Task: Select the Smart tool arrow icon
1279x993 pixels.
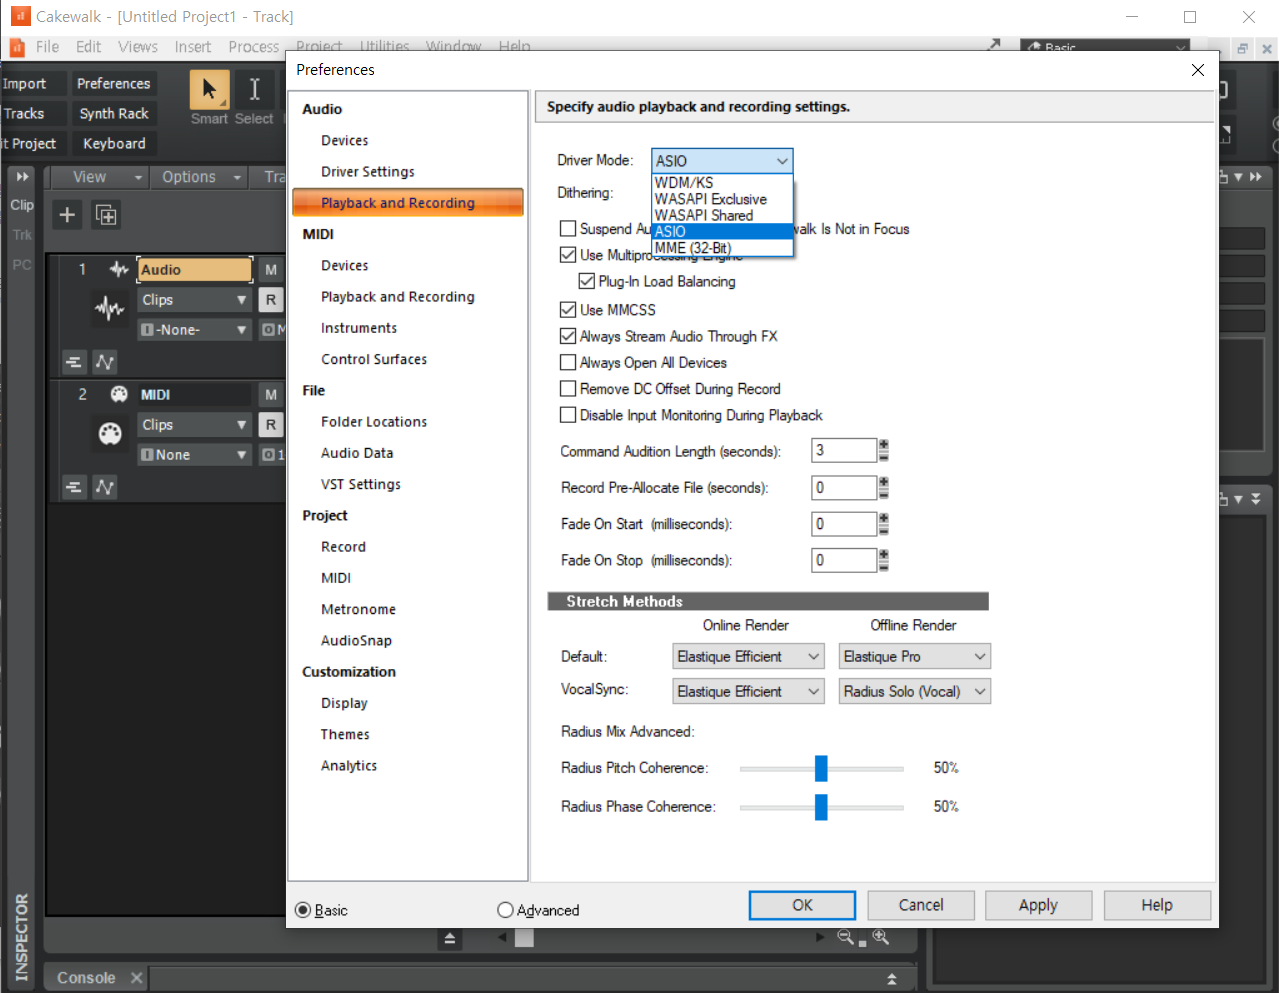Action: (x=210, y=90)
